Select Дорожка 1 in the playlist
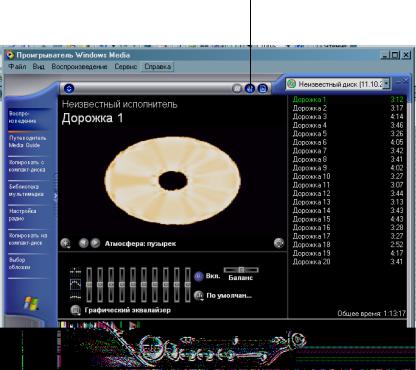The height and width of the screenshot is (370, 416). (x=348, y=99)
